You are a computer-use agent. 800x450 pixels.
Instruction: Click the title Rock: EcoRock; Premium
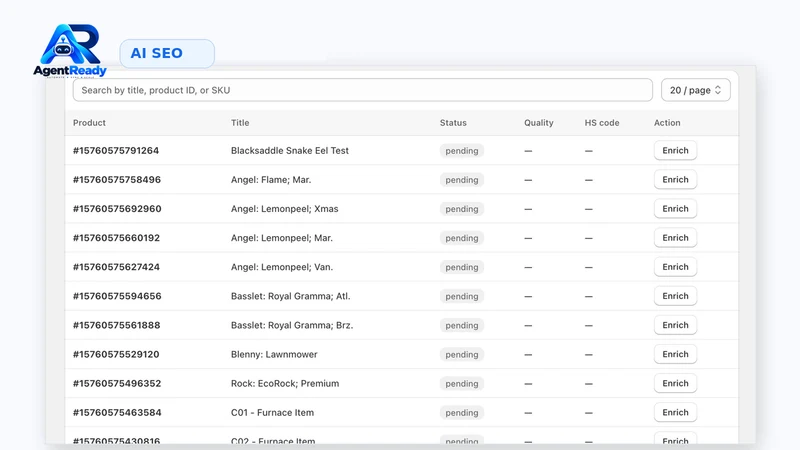pos(285,383)
